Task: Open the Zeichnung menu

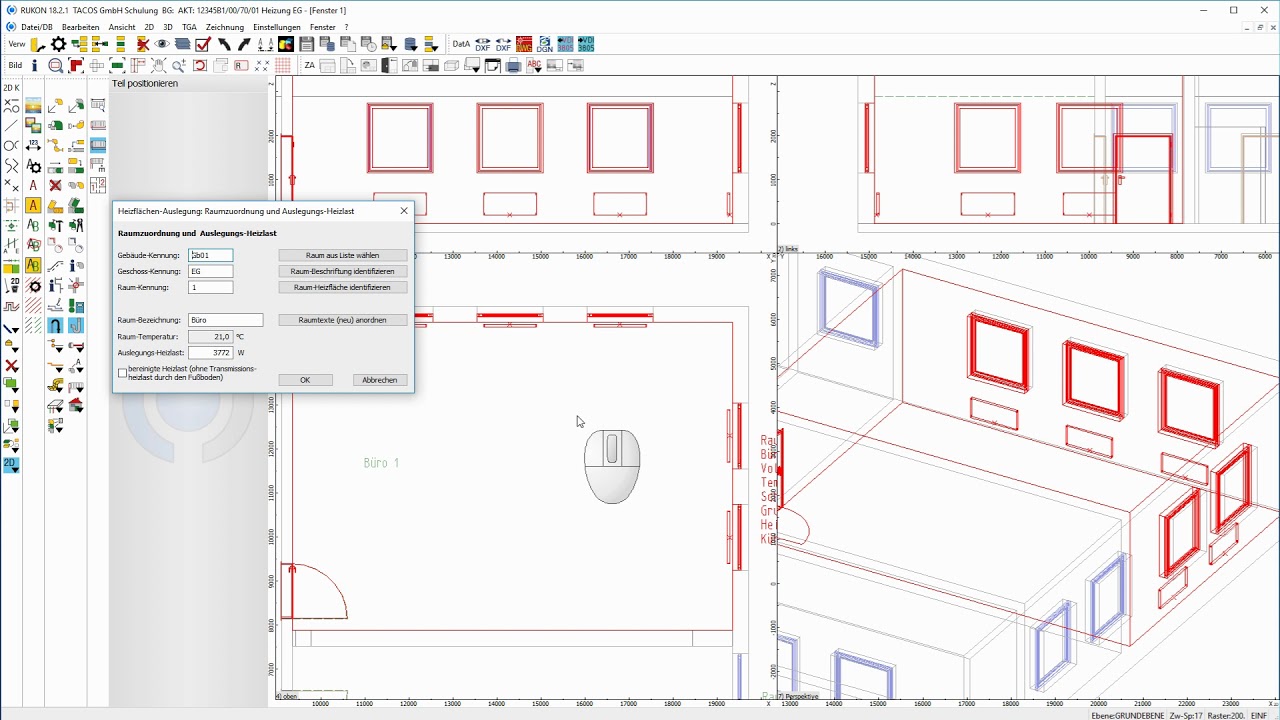Action: [225, 27]
